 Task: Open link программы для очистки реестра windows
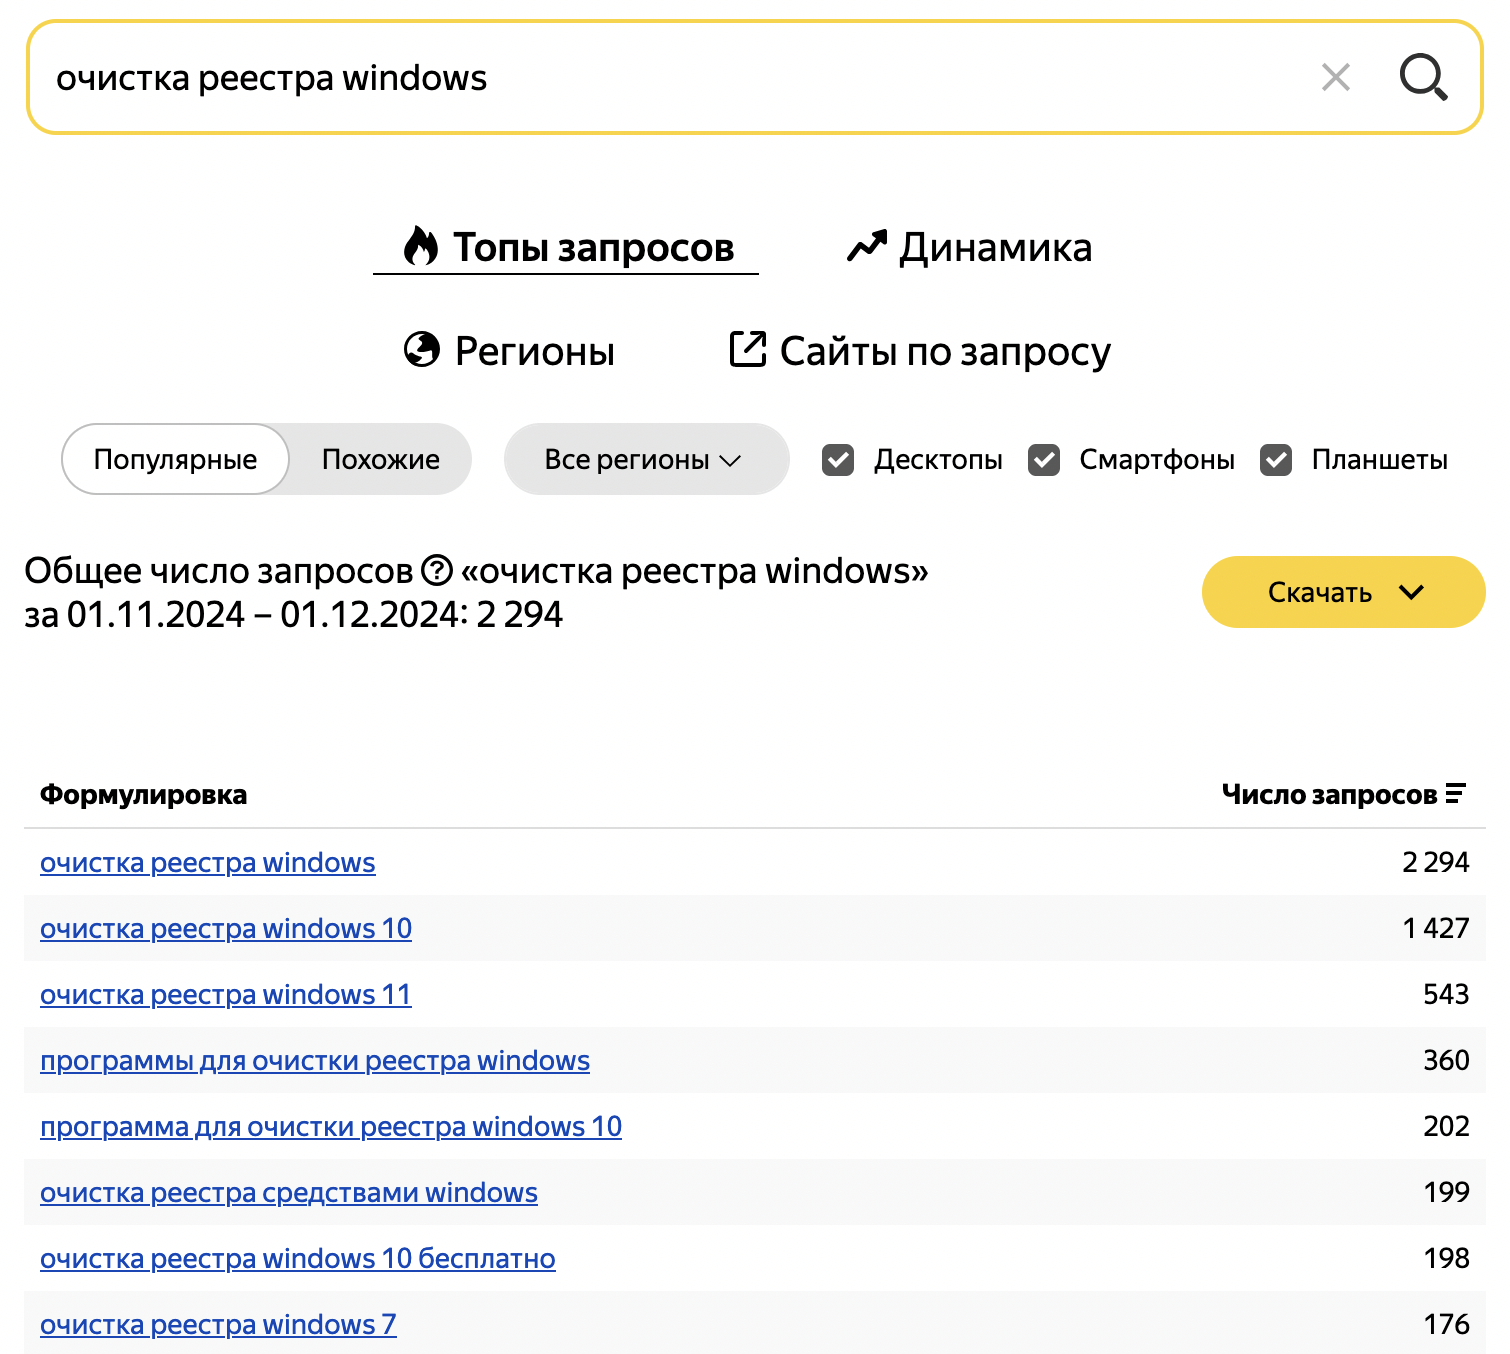tap(315, 1060)
